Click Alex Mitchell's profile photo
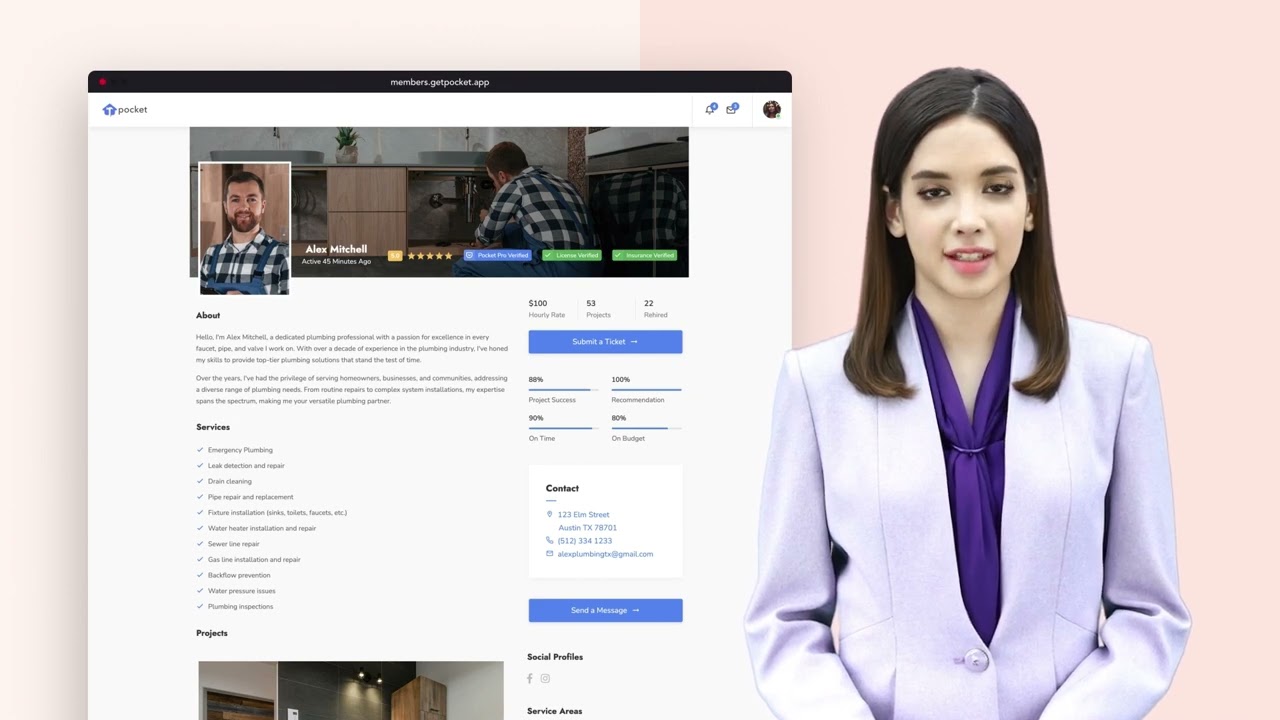 click(x=245, y=228)
